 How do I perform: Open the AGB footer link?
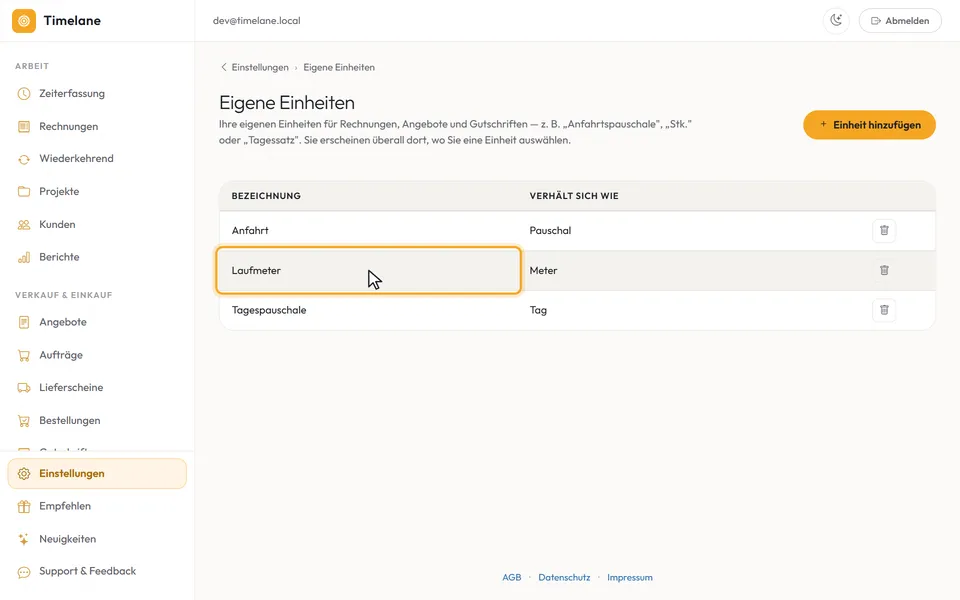coord(512,577)
